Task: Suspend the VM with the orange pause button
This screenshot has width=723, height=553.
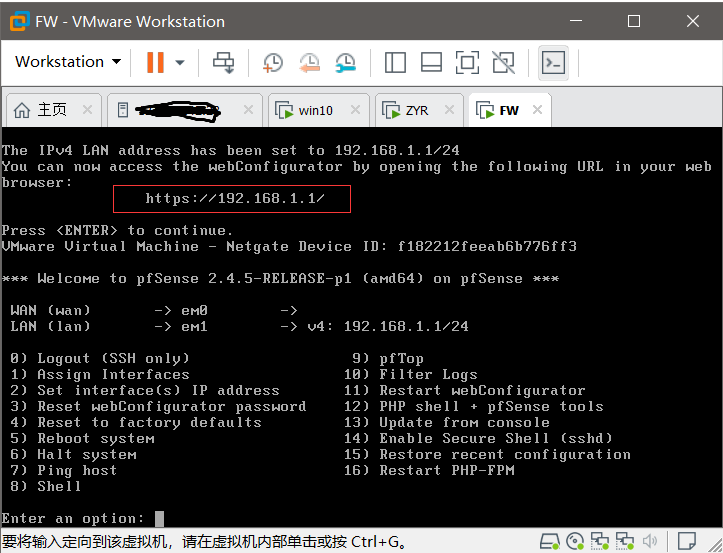Action: [155, 62]
